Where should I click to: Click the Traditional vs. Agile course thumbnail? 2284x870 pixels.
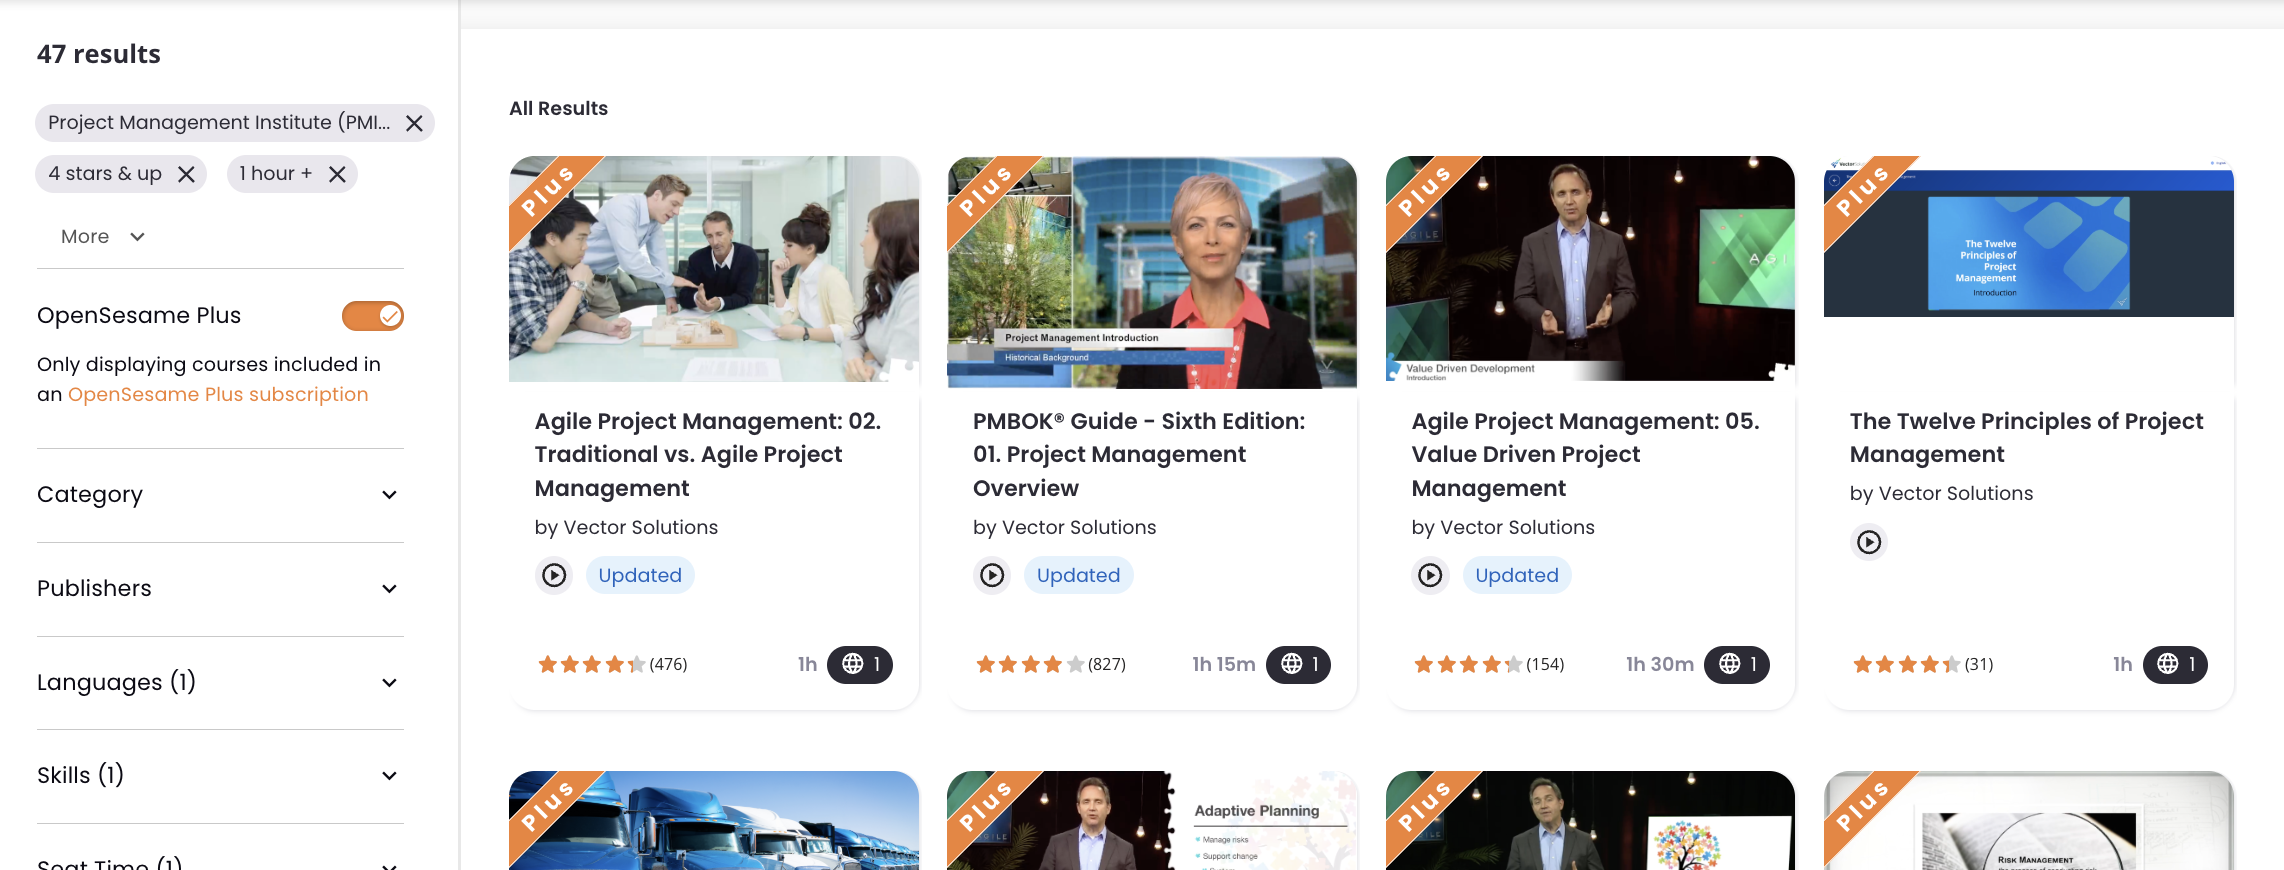pyautogui.click(x=713, y=269)
